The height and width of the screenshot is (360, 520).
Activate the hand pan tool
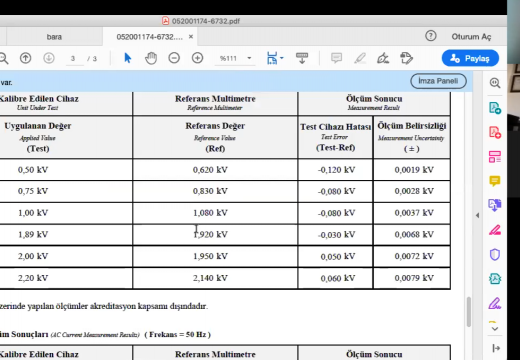pos(151,58)
